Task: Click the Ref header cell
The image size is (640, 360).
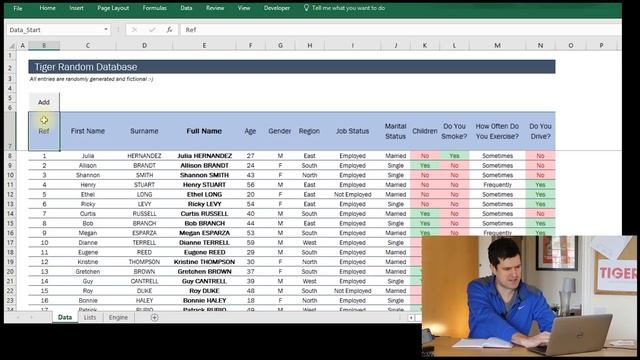Action: [x=44, y=131]
